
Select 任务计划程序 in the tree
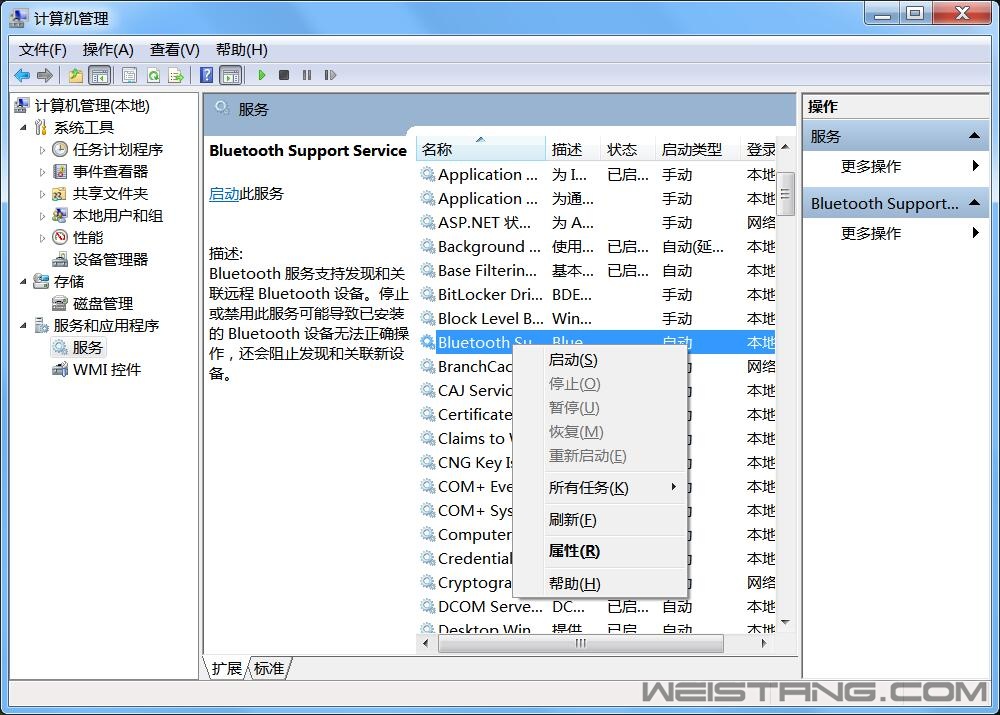coord(118,150)
